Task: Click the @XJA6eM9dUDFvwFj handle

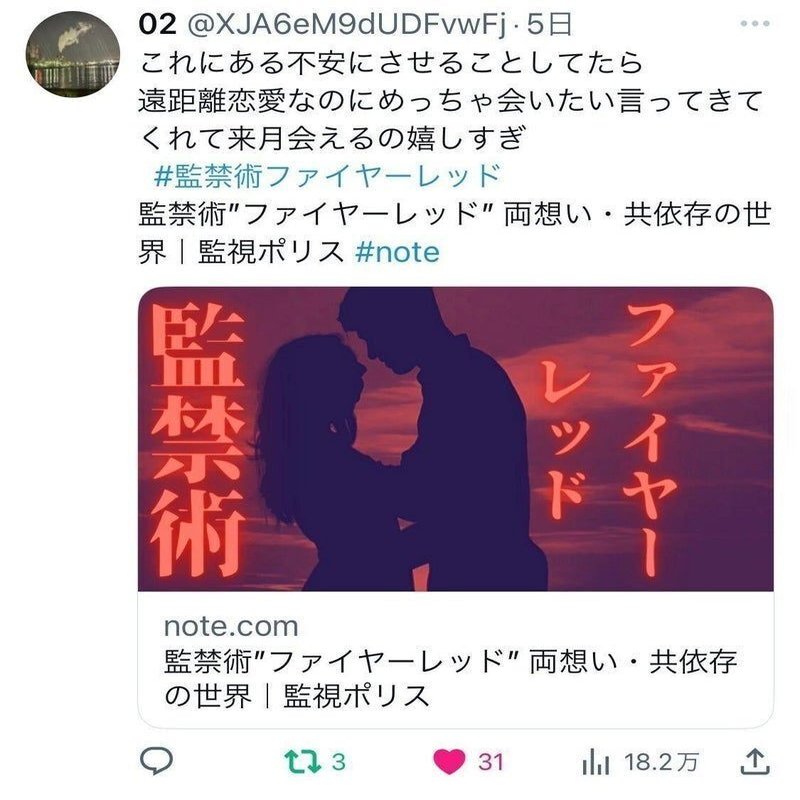Action: pyautogui.click(x=347, y=24)
